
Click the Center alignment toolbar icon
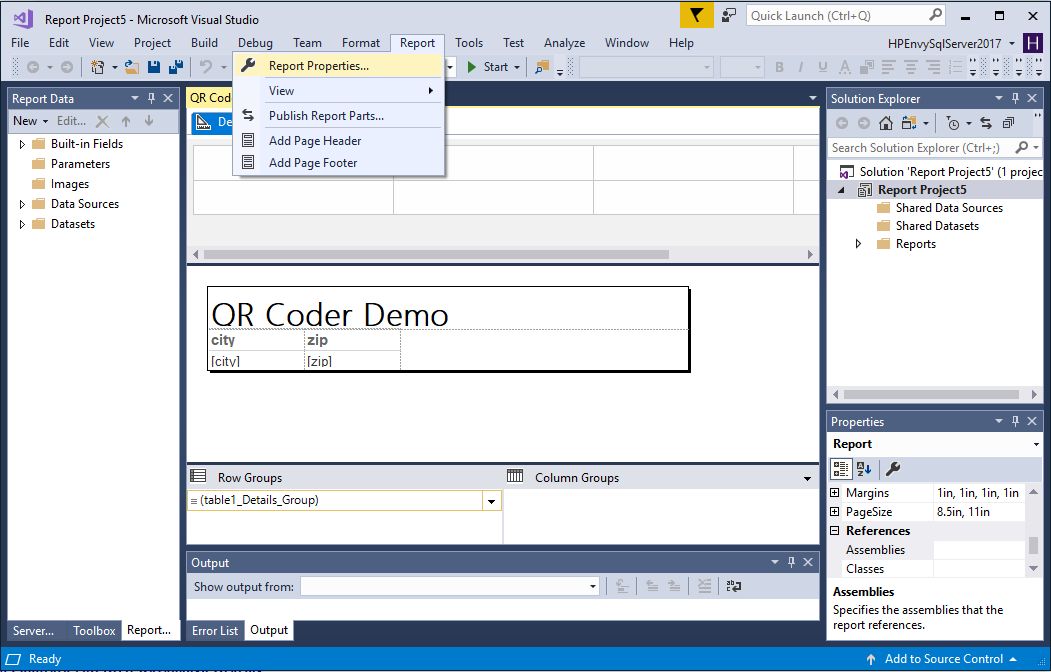point(911,67)
